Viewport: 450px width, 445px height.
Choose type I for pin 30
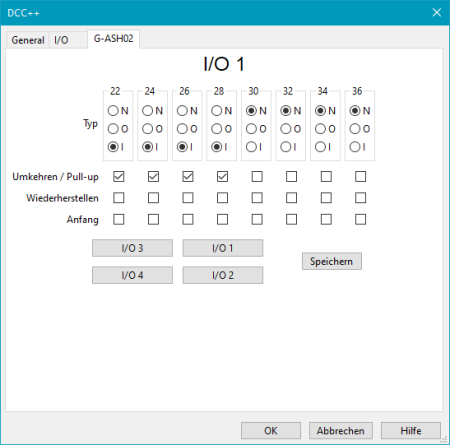point(254,147)
